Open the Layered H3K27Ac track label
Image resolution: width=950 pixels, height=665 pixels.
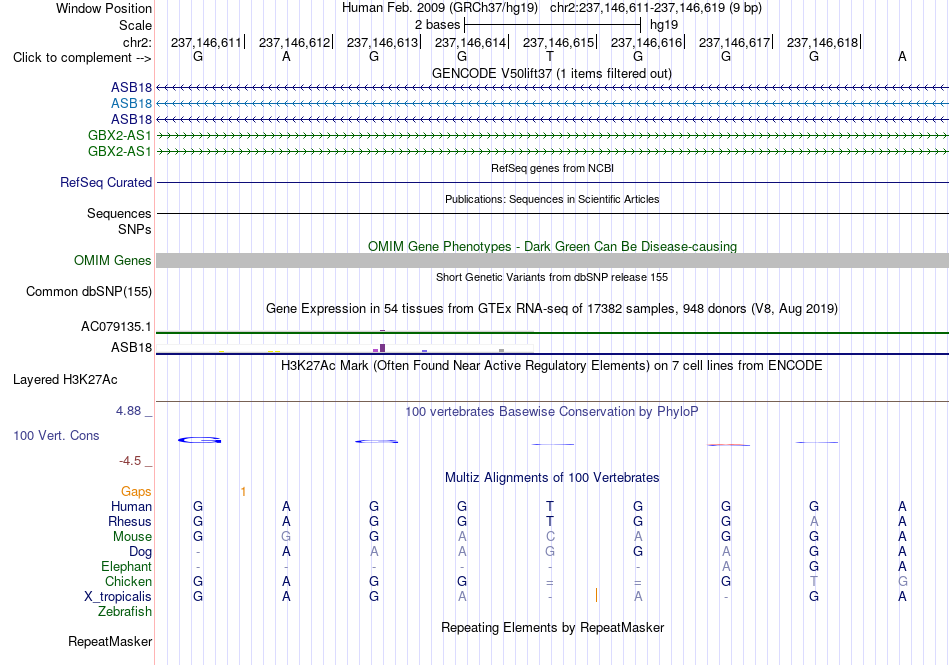65,380
